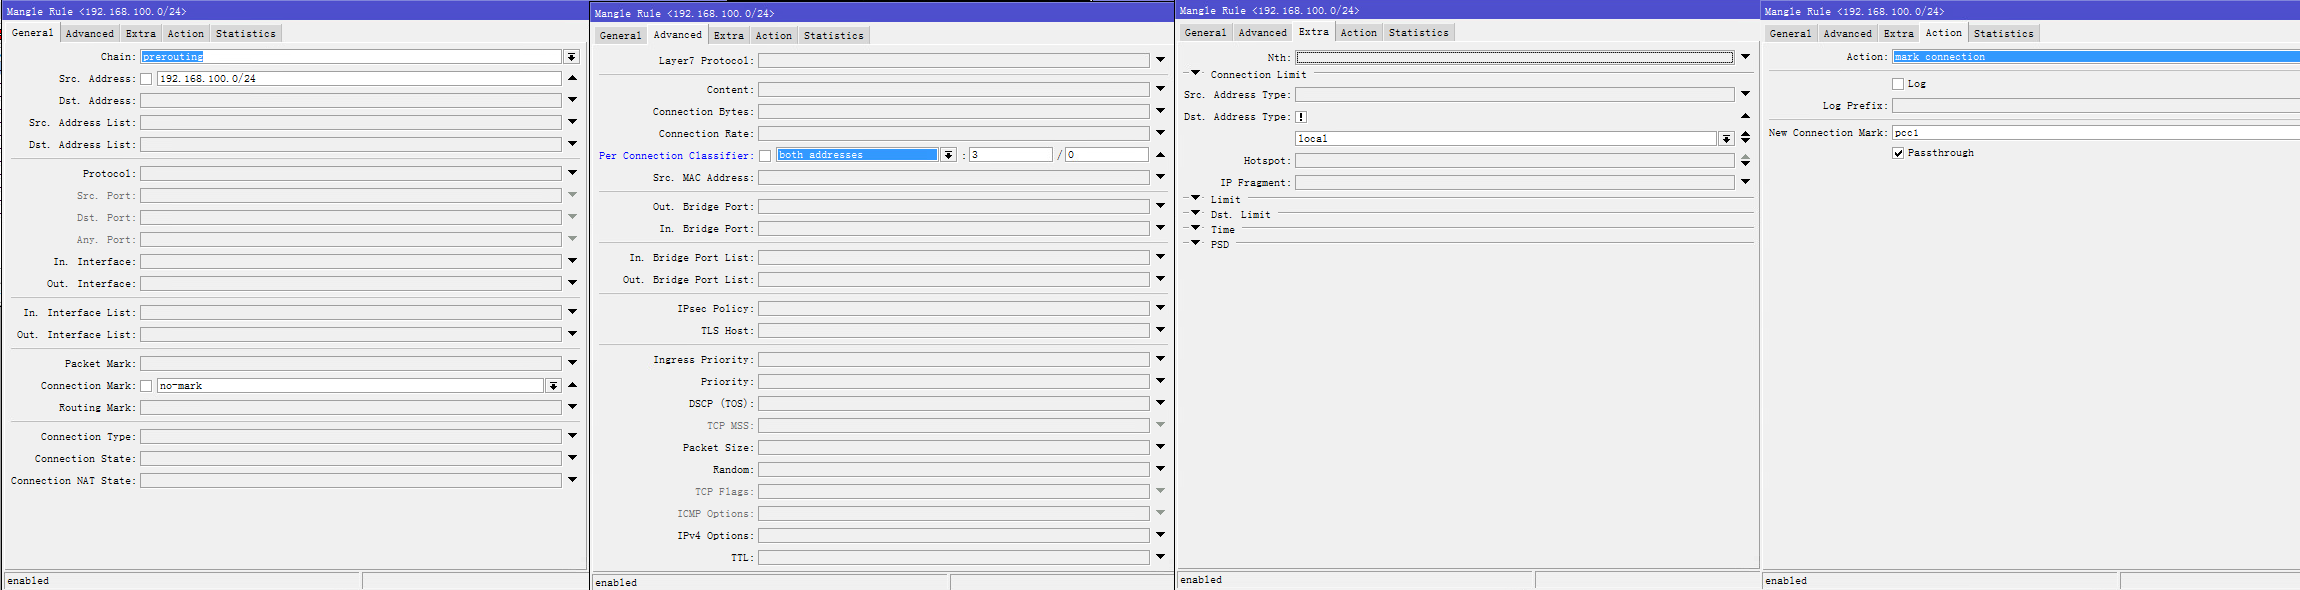This screenshot has width=2300, height=590.
Task: Expand the Protocol field arrow
Action: coord(572,173)
